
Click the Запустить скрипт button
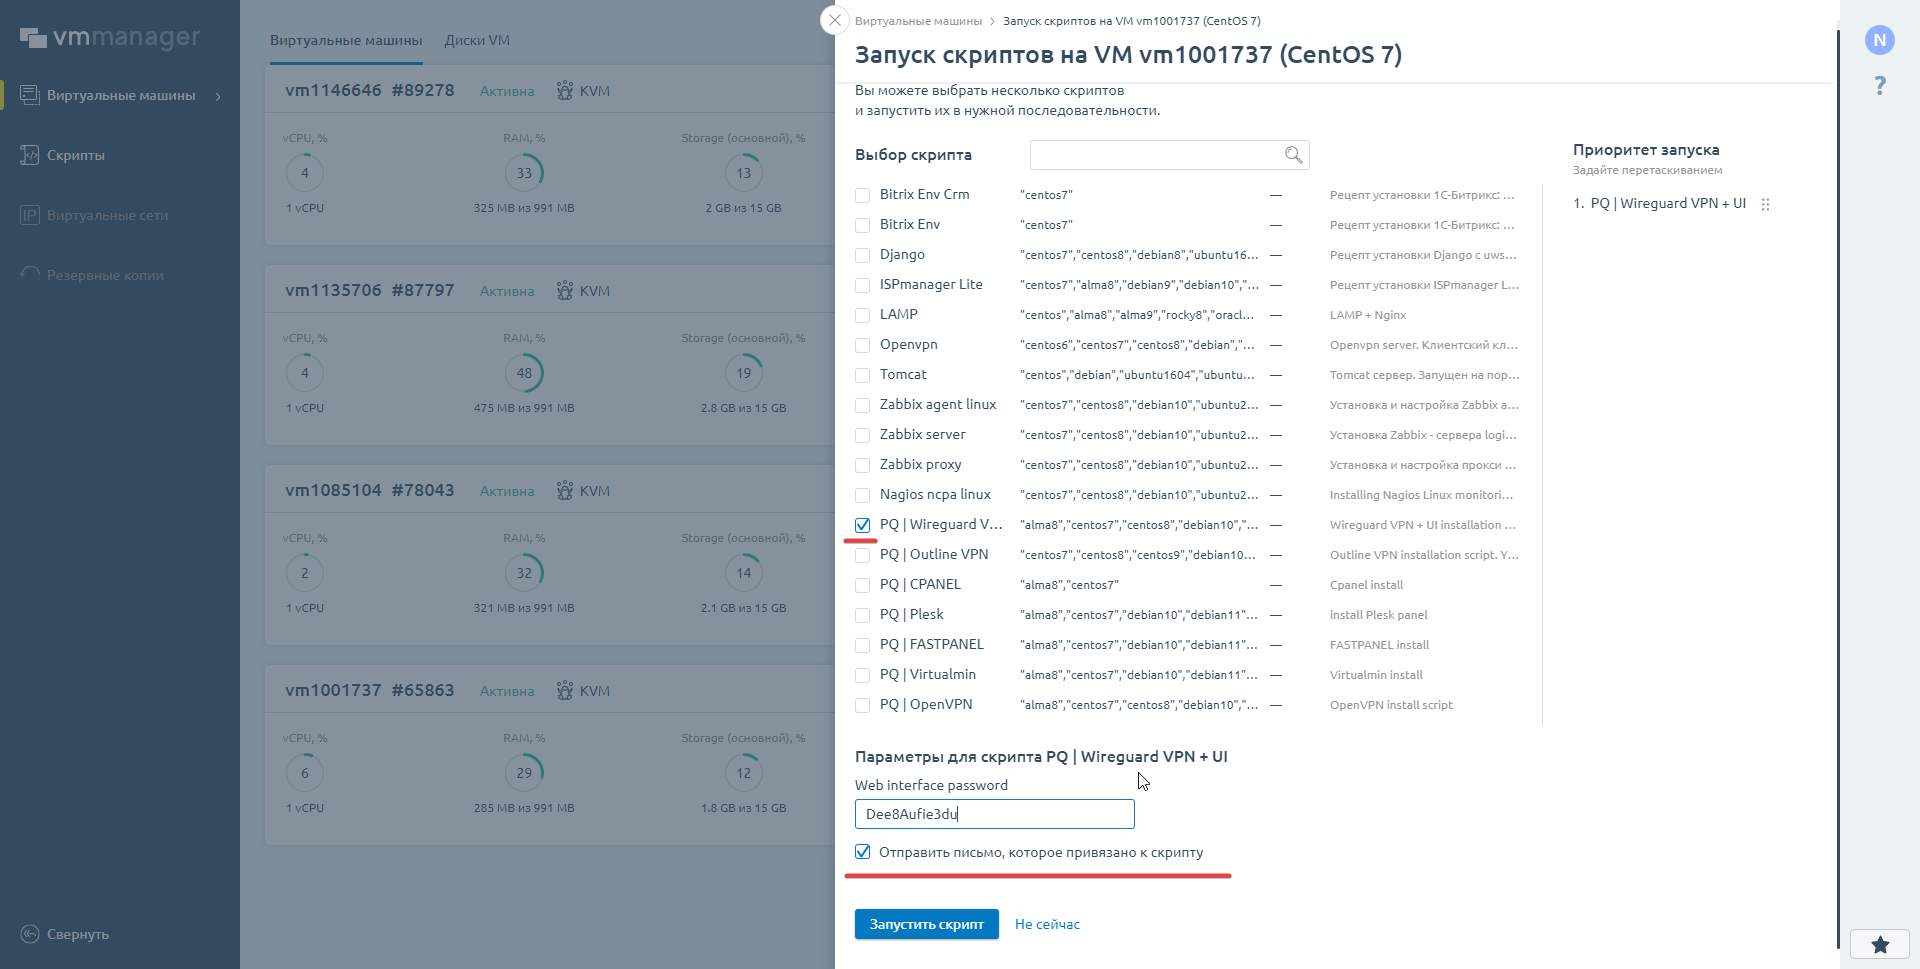point(926,924)
